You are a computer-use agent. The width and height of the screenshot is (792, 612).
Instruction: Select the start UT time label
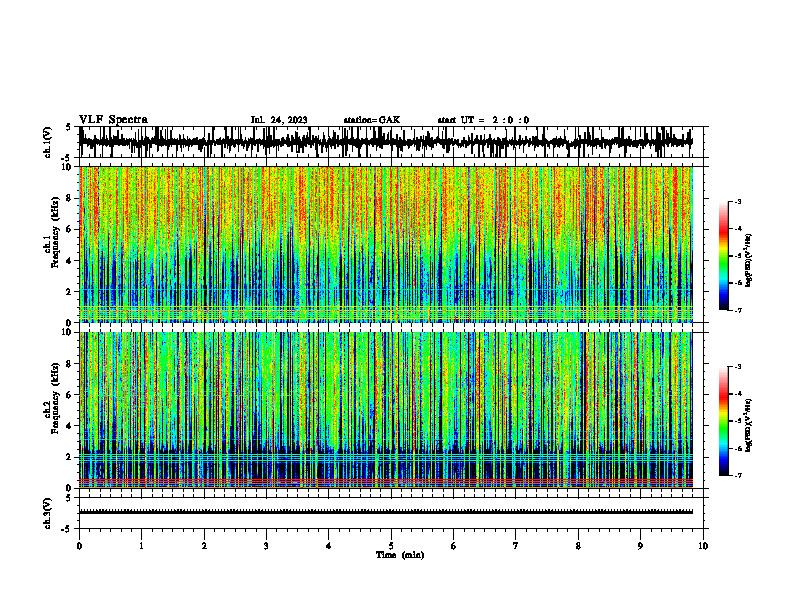[483, 120]
